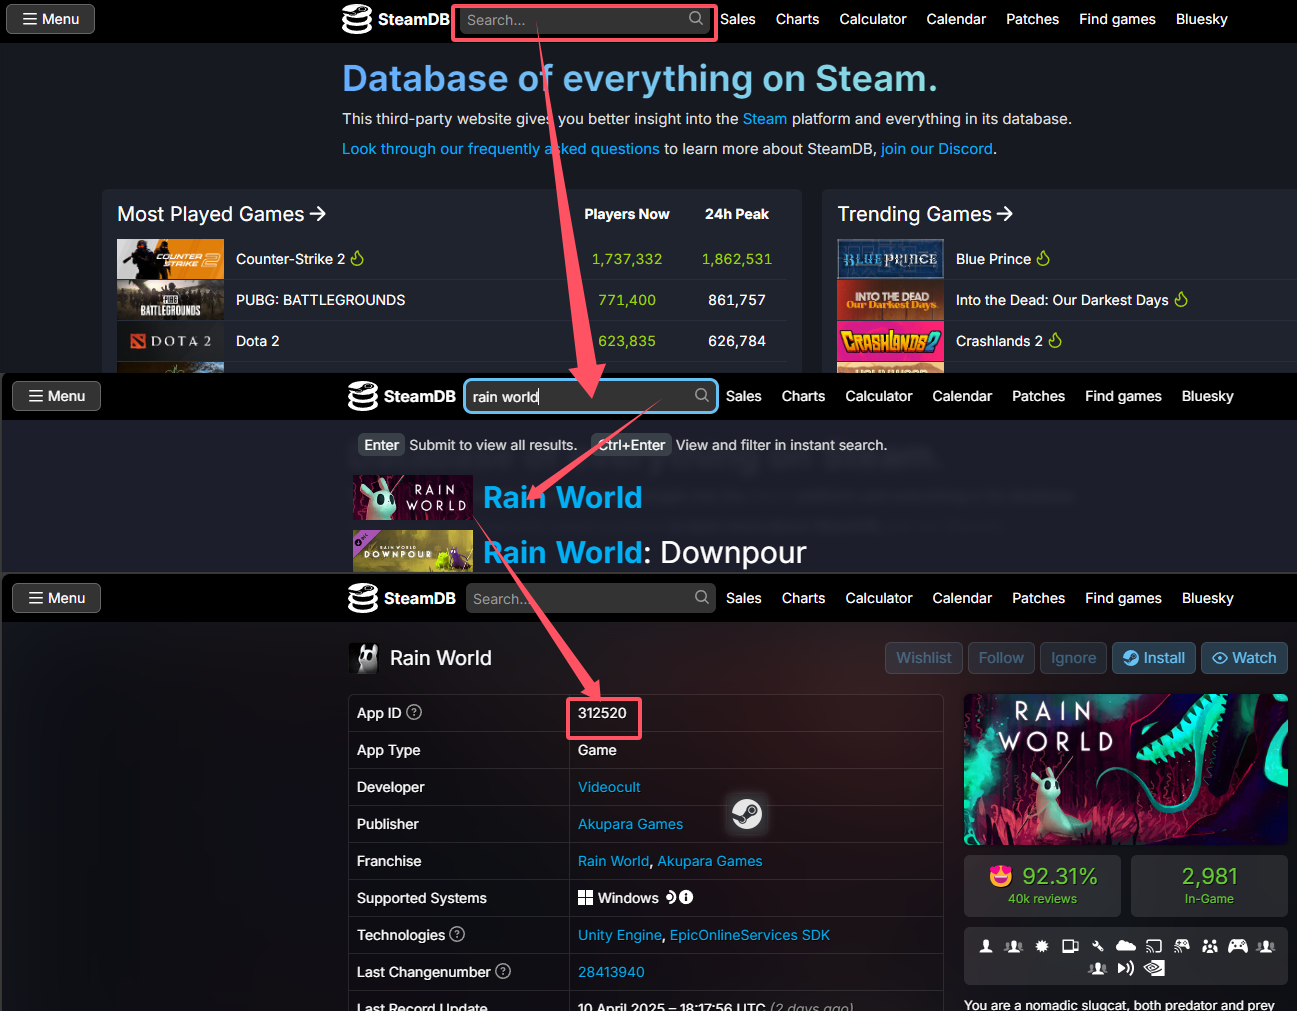Select the Rain World search result title
Viewport: 1297px width, 1011px height.
tap(563, 497)
